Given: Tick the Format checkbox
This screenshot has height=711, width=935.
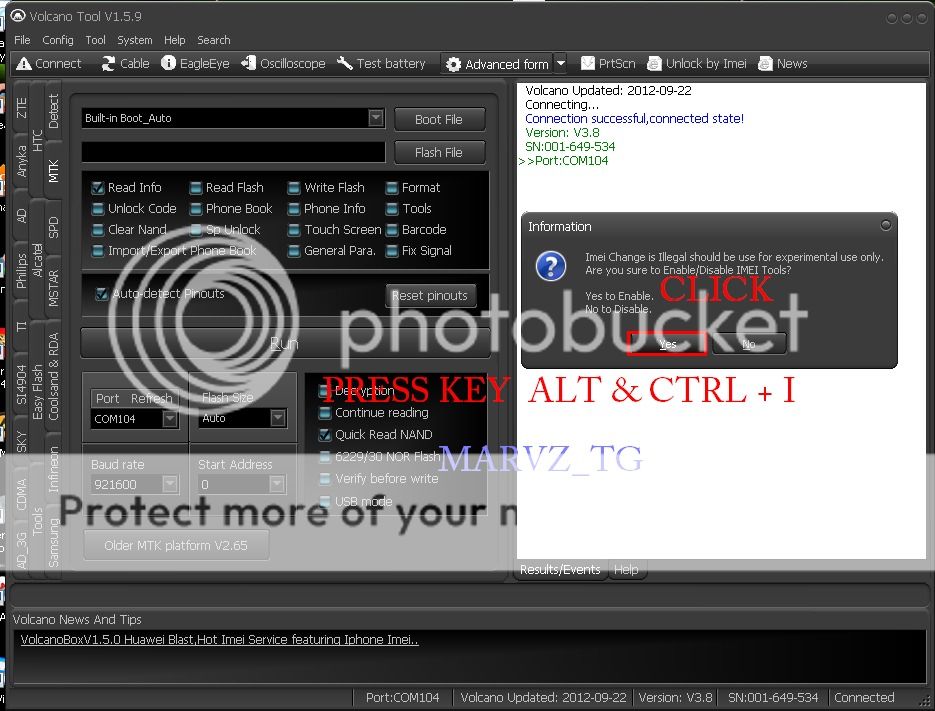Looking at the screenshot, I should pyautogui.click(x=392, y=188).
